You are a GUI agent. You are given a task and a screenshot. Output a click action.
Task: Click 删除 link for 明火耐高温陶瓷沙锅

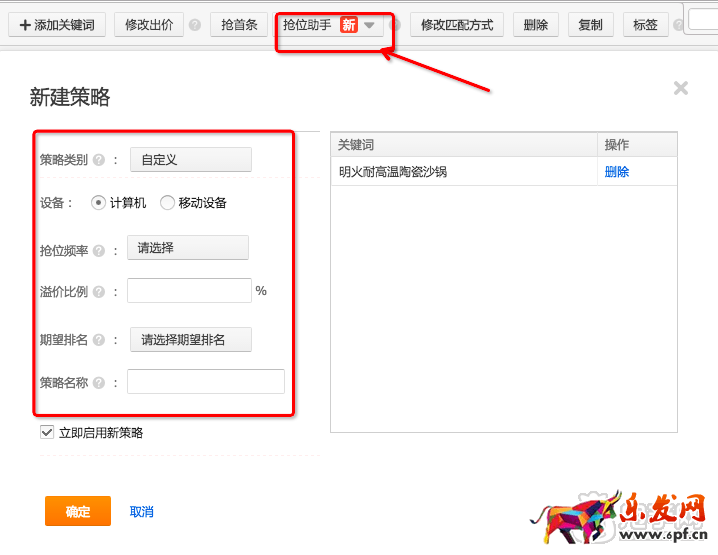pyautogui.click(x=617, y=172)
